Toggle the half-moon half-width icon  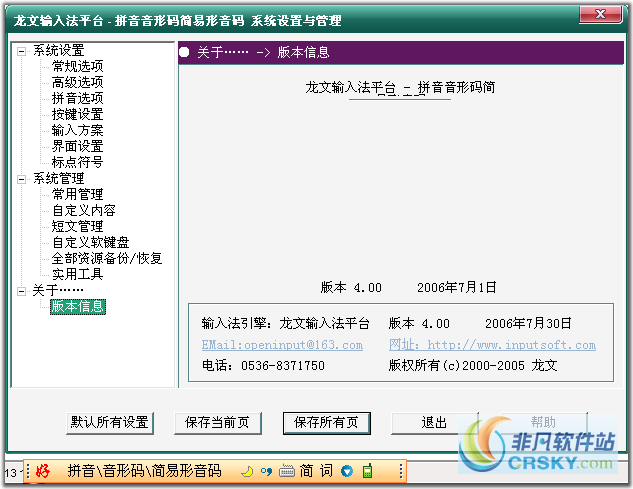click(x=247, y=471)
